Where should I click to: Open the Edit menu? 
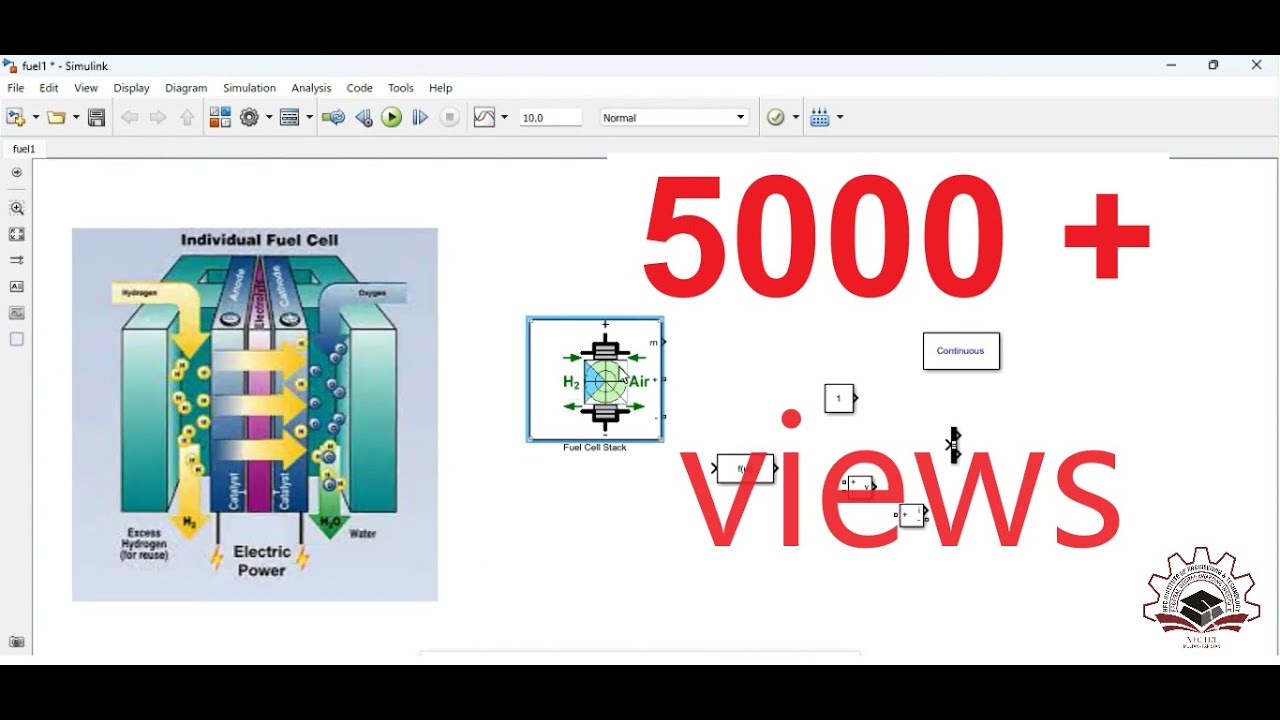(x=49, y=88)
